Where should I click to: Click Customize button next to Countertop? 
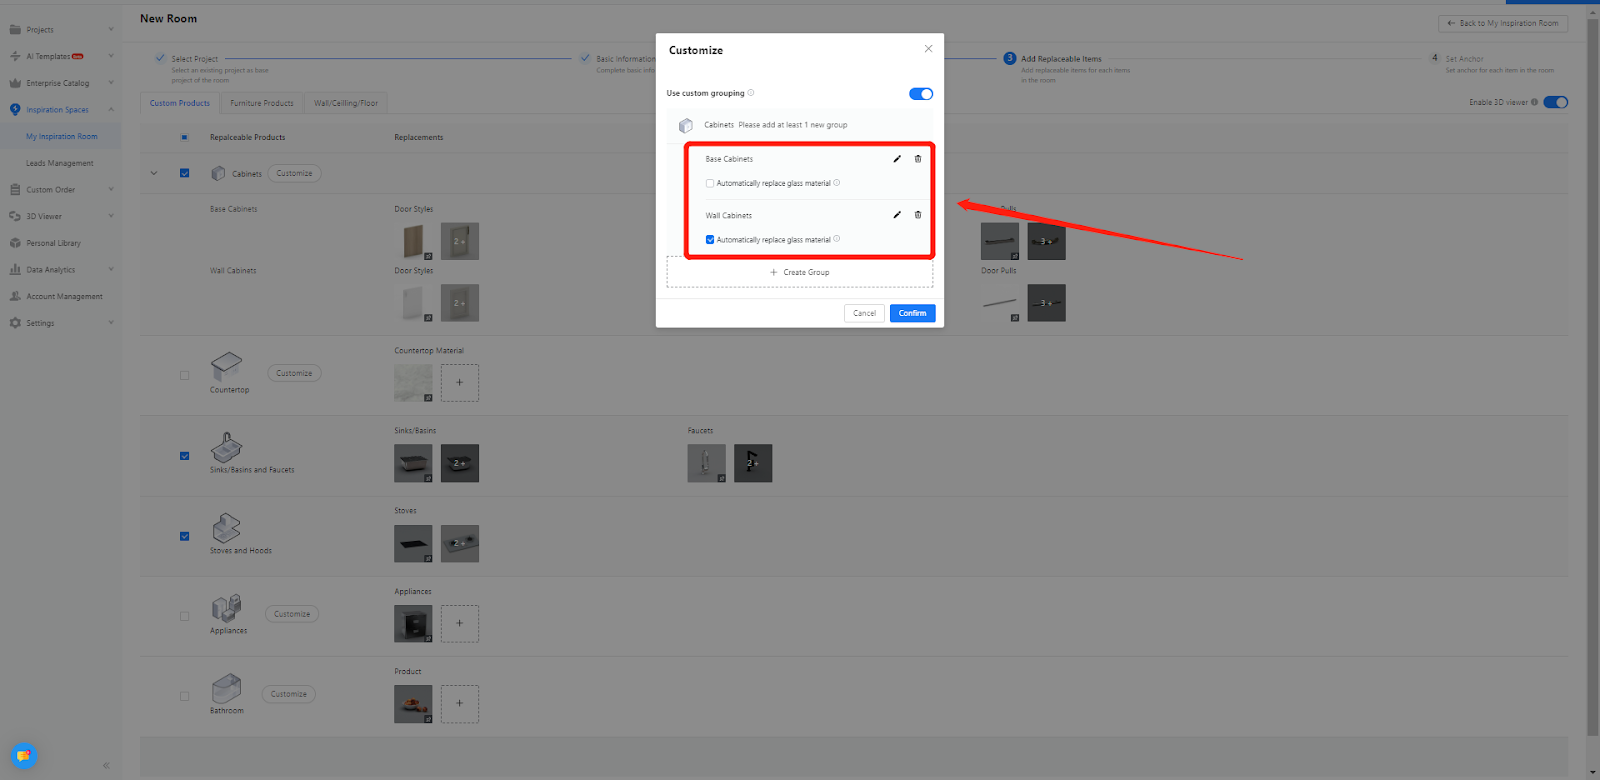(x=294, y=373)
